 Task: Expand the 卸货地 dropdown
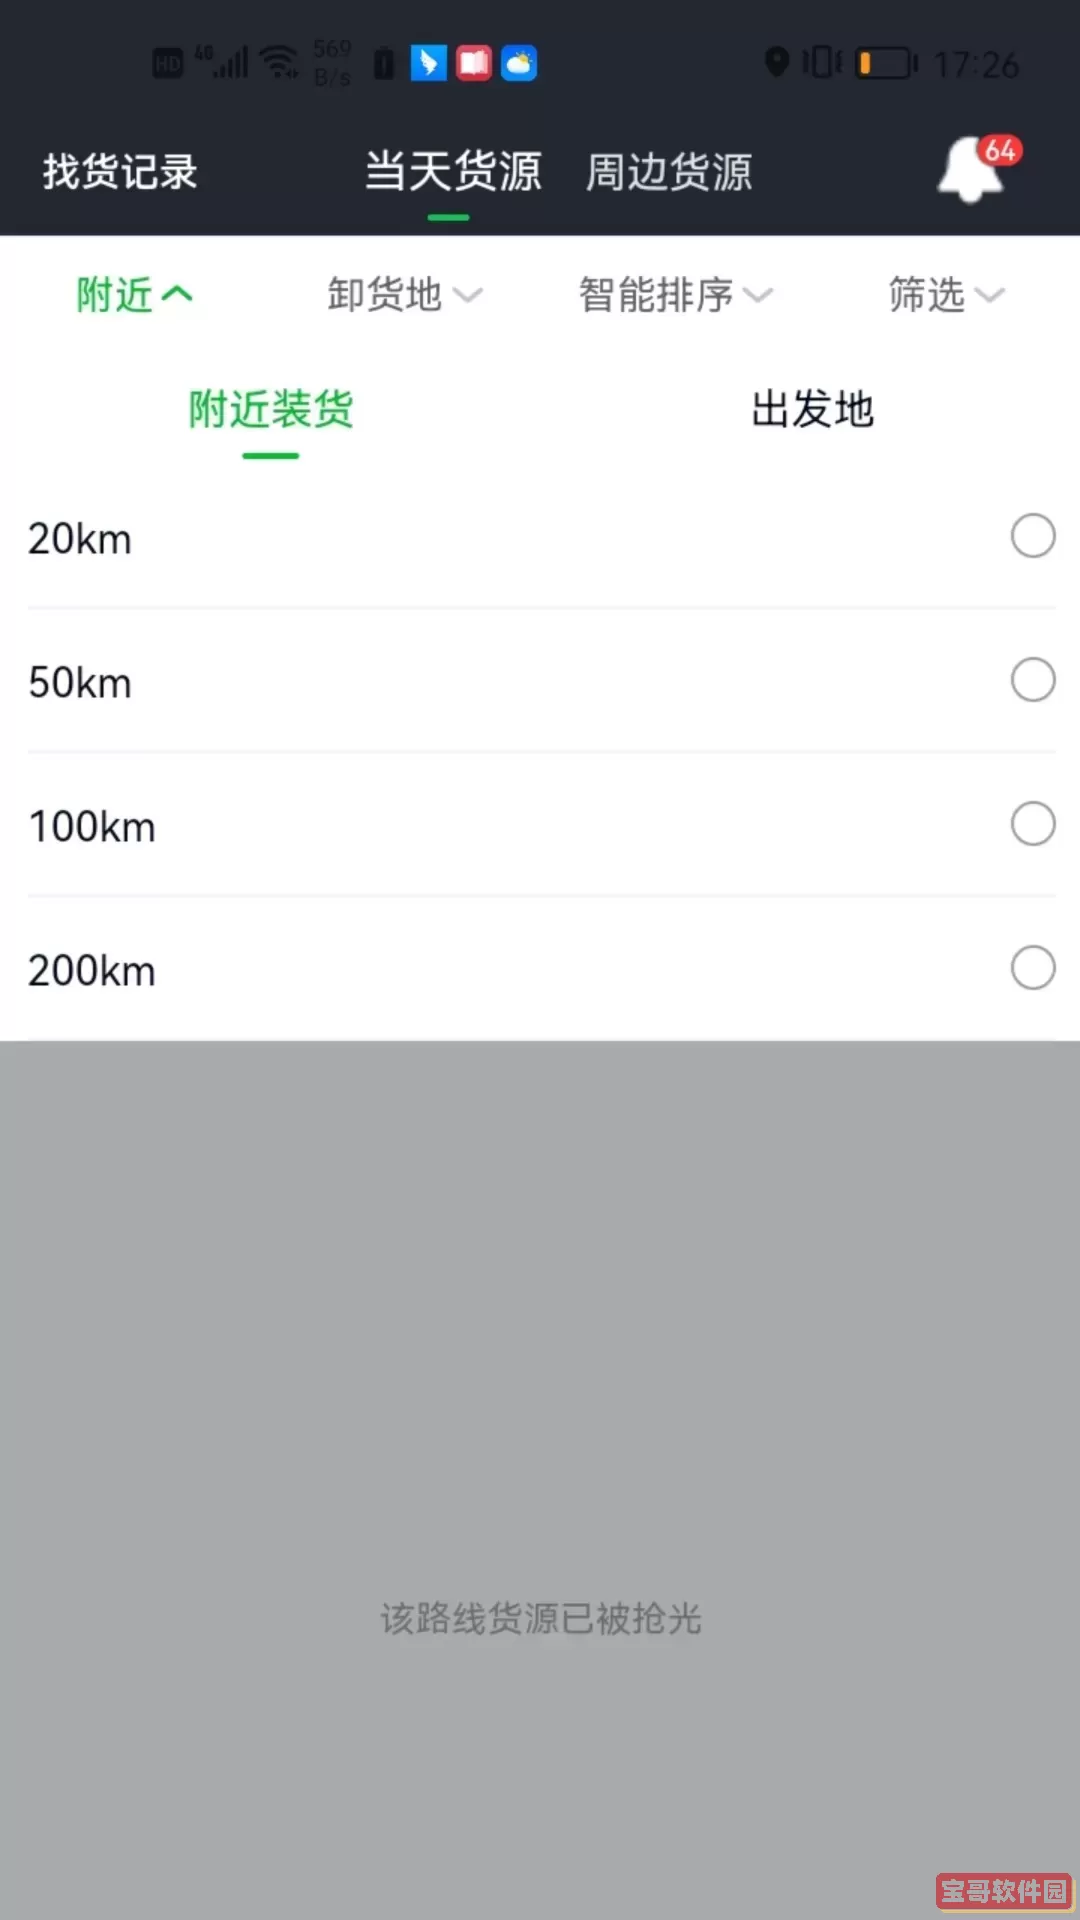[x=404, y=295]
